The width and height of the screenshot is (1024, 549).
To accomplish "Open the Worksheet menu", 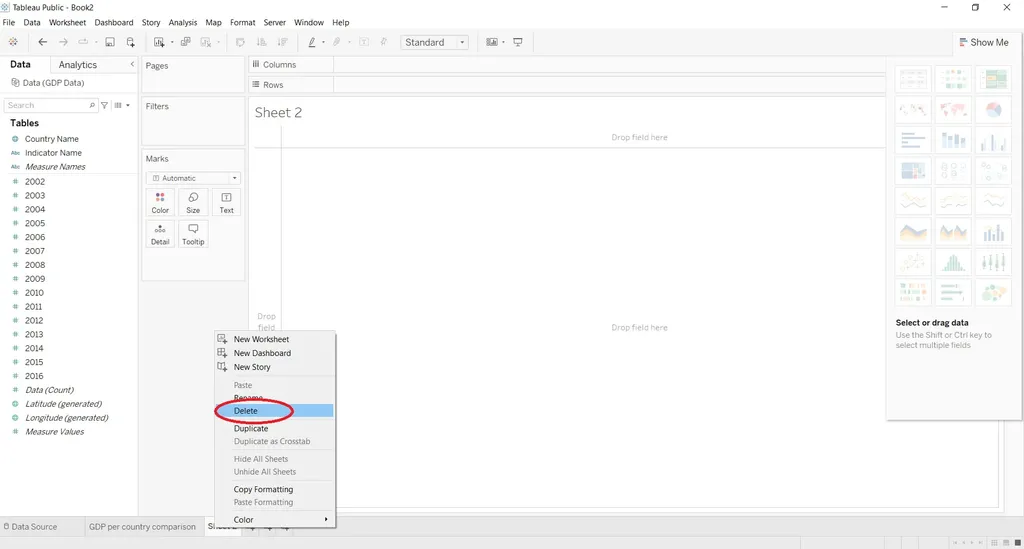I will (68, 22).
